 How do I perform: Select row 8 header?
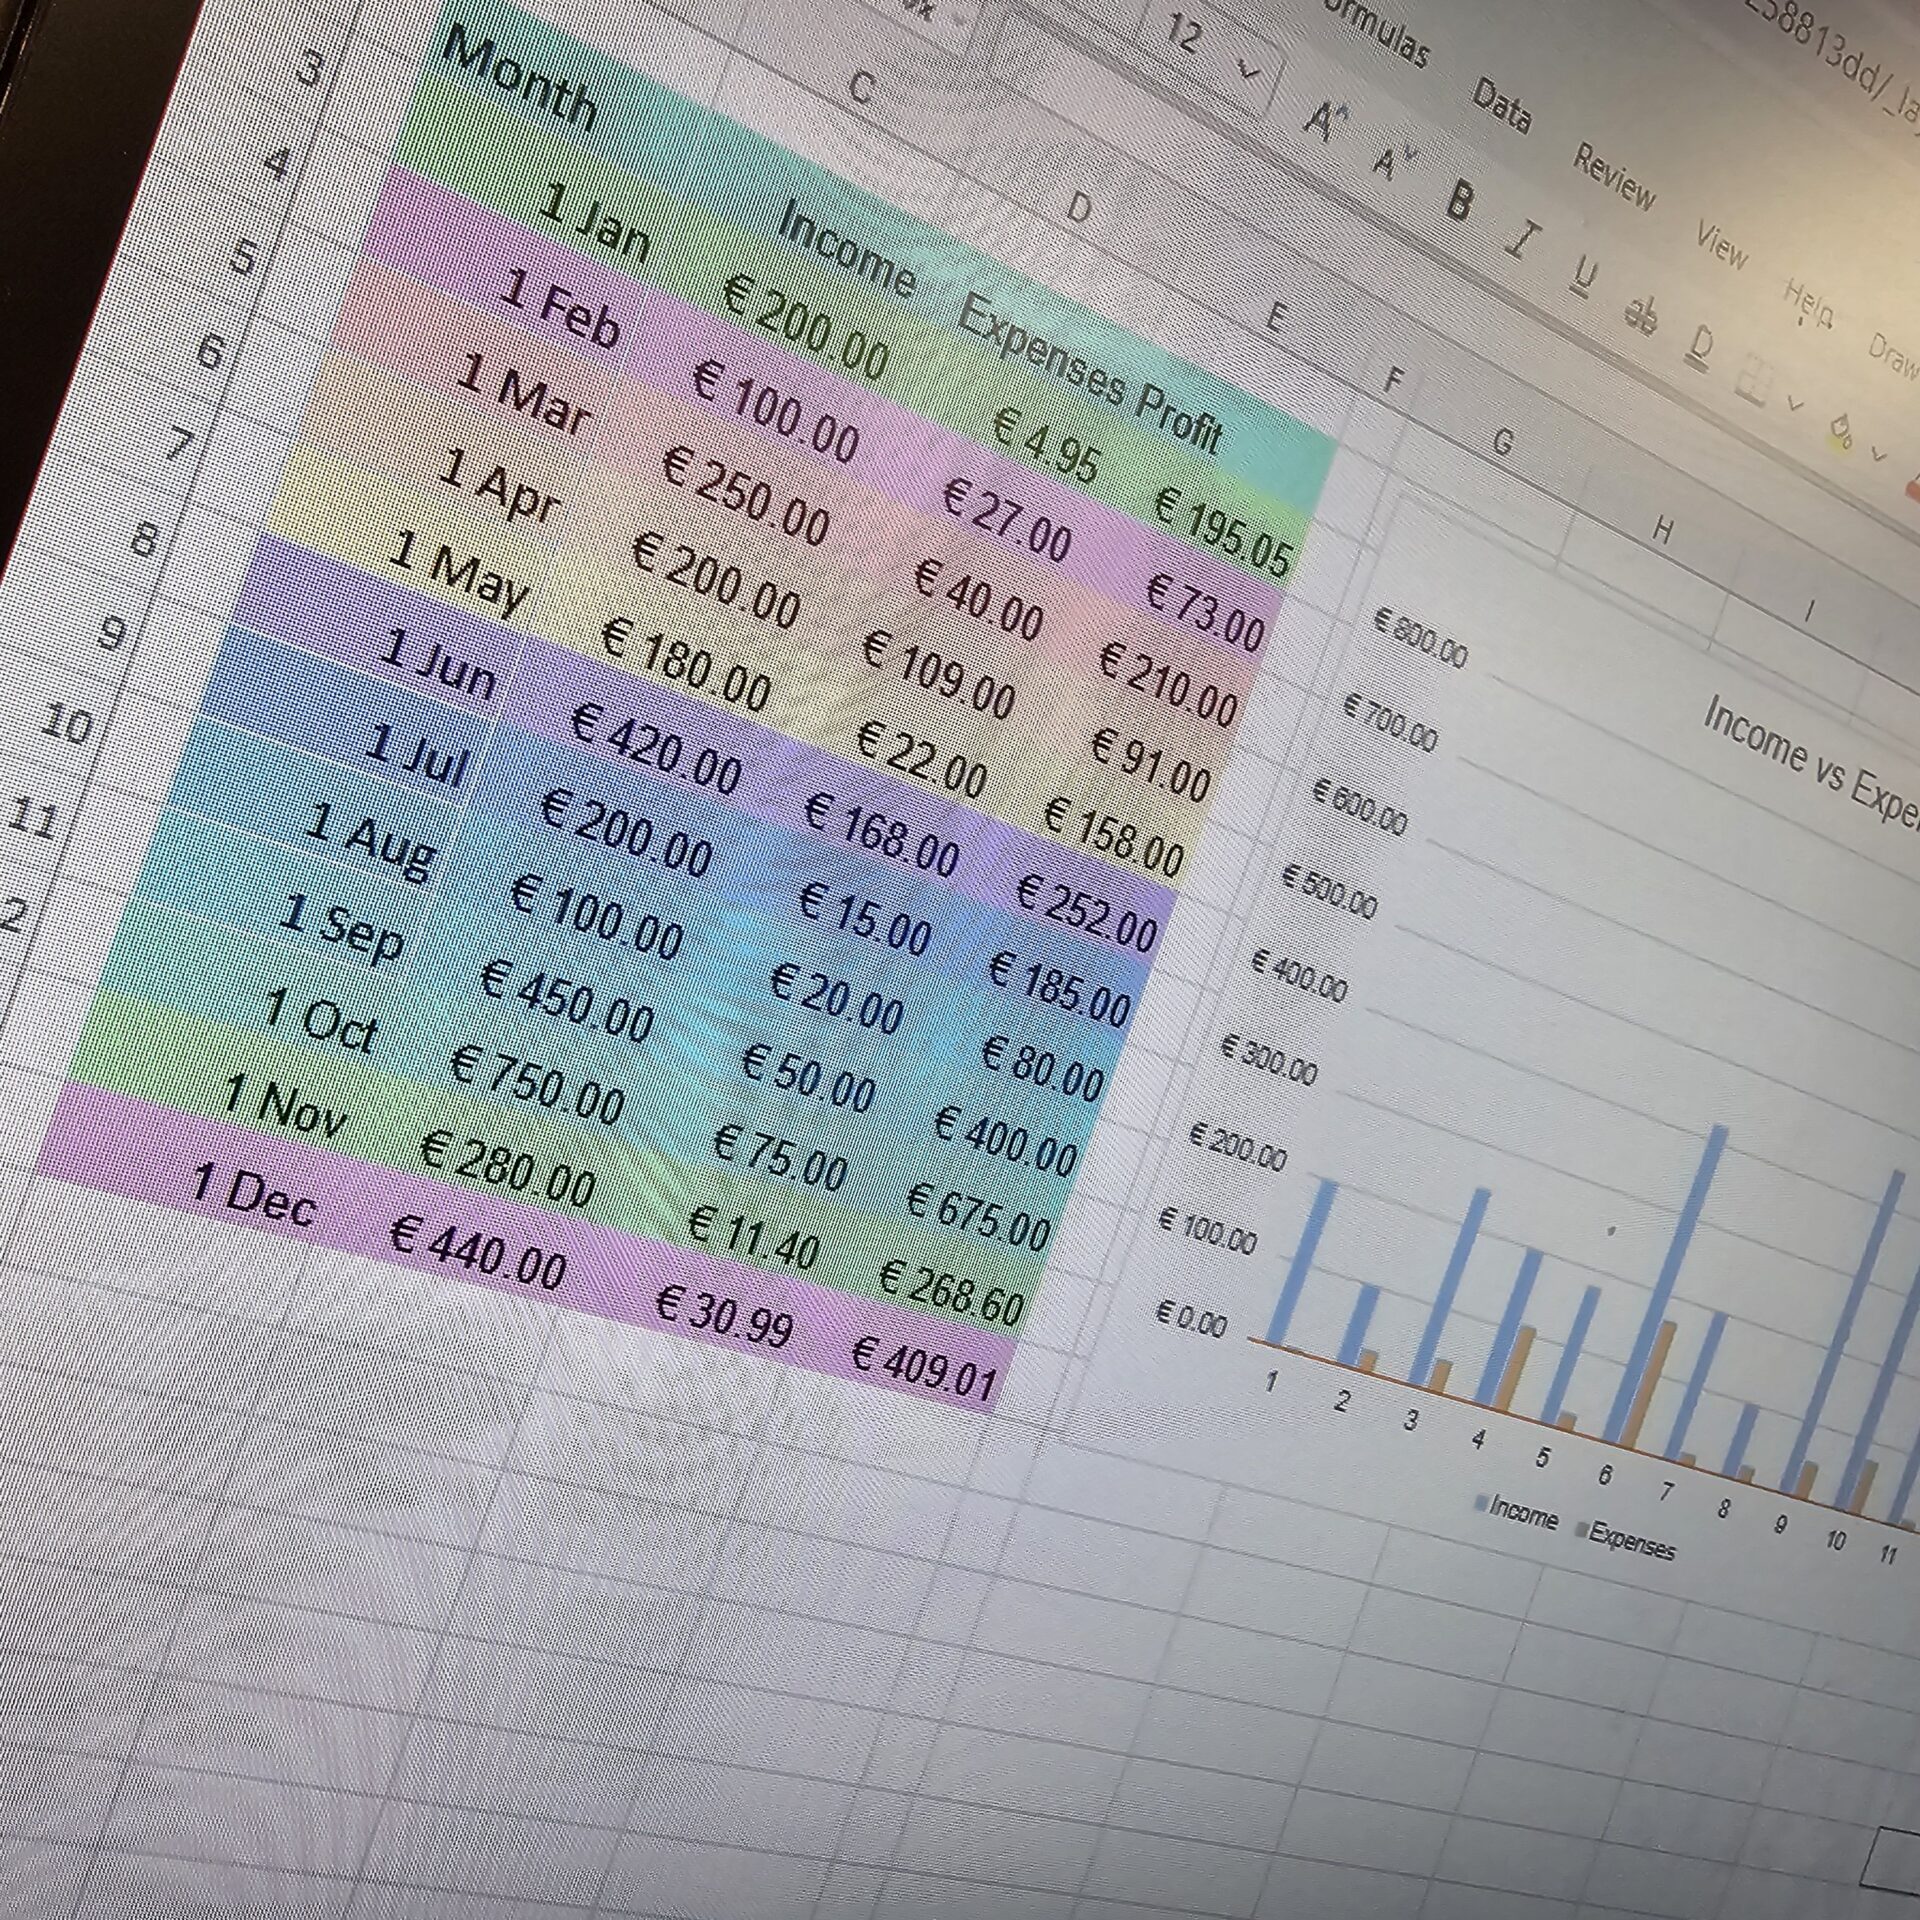click(143, 540)
